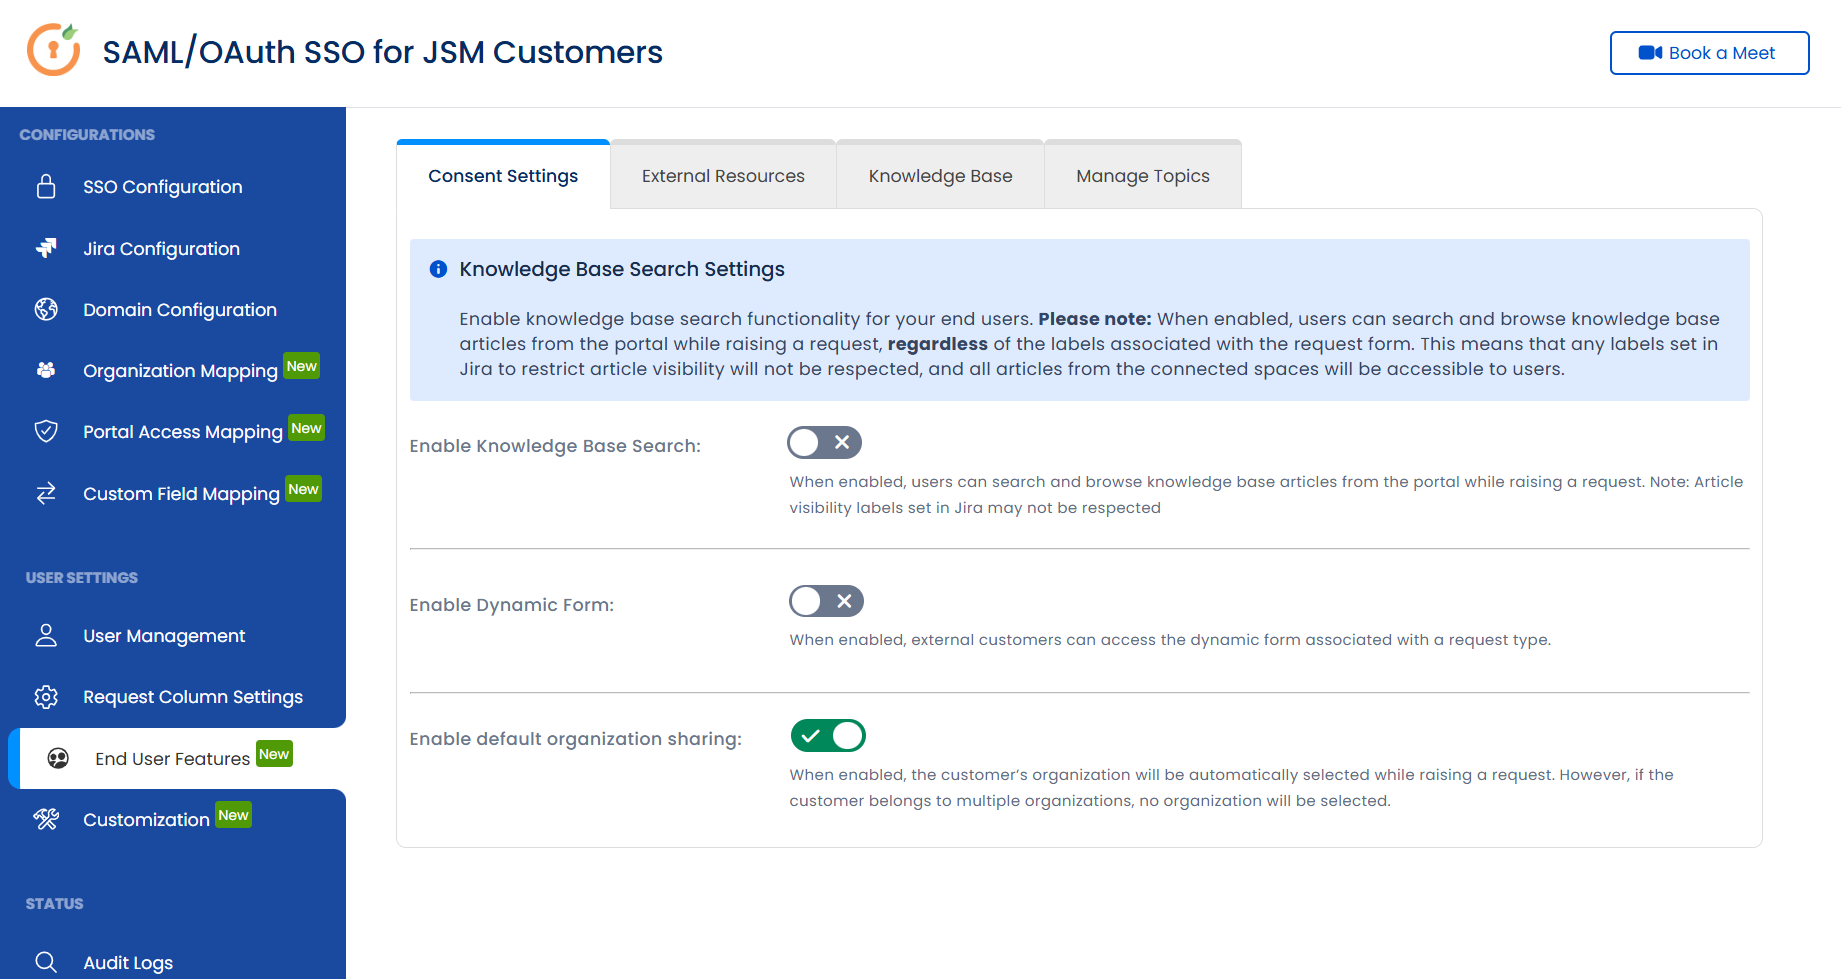Switch to the Consent Settings tab
Screen dimensions: 1841x979
coord(503,176)
